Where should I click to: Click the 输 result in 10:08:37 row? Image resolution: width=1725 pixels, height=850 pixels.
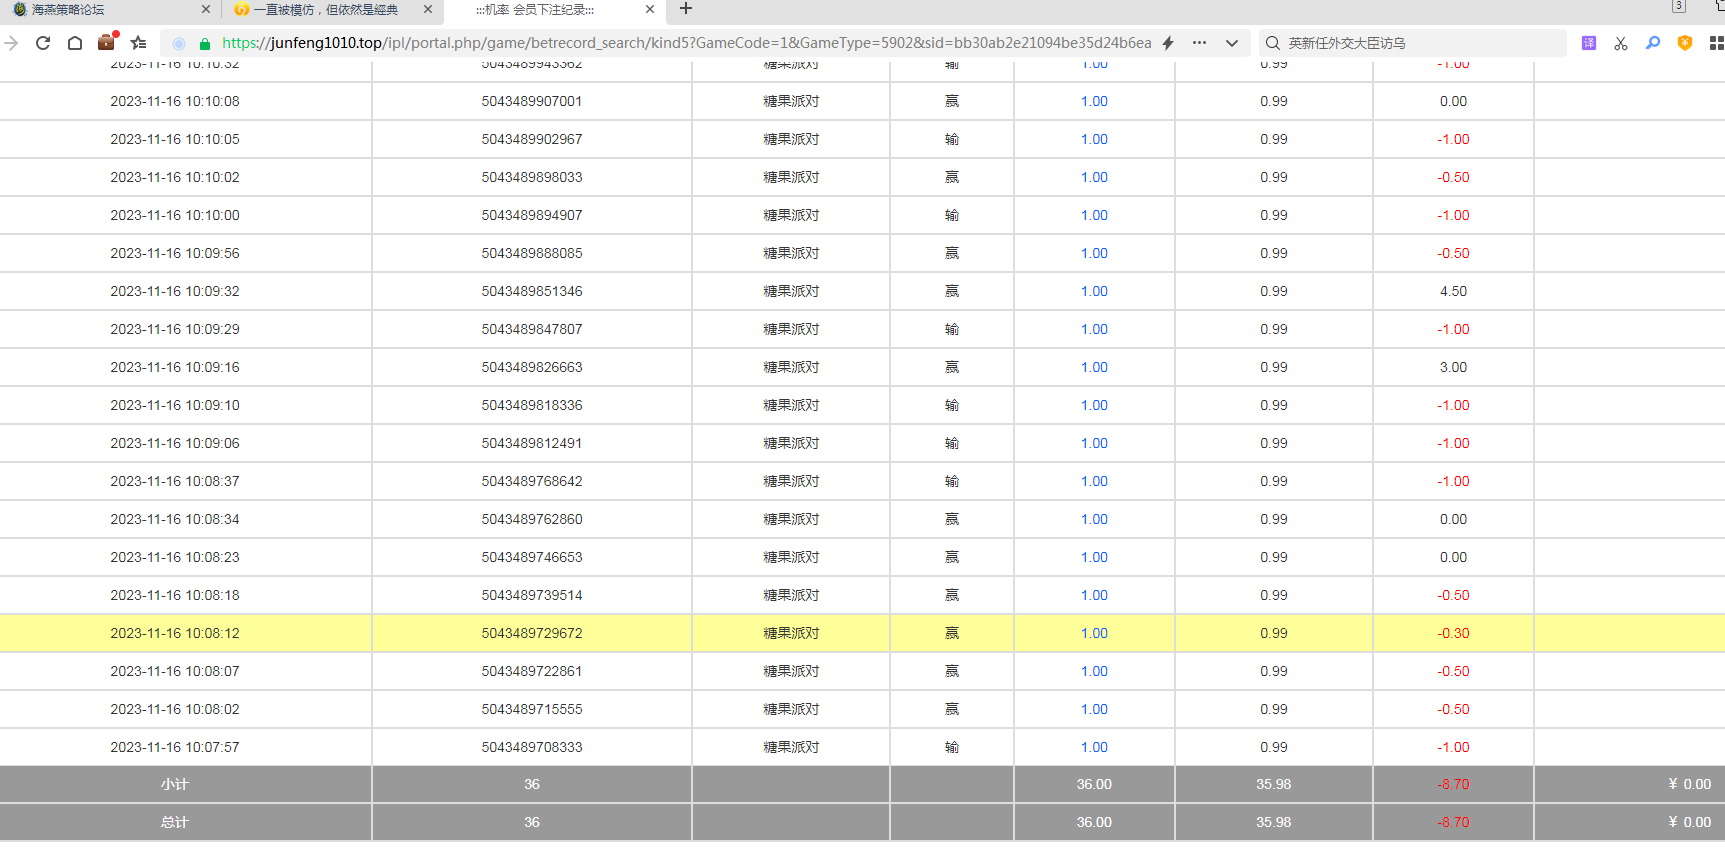coord(952,481)
